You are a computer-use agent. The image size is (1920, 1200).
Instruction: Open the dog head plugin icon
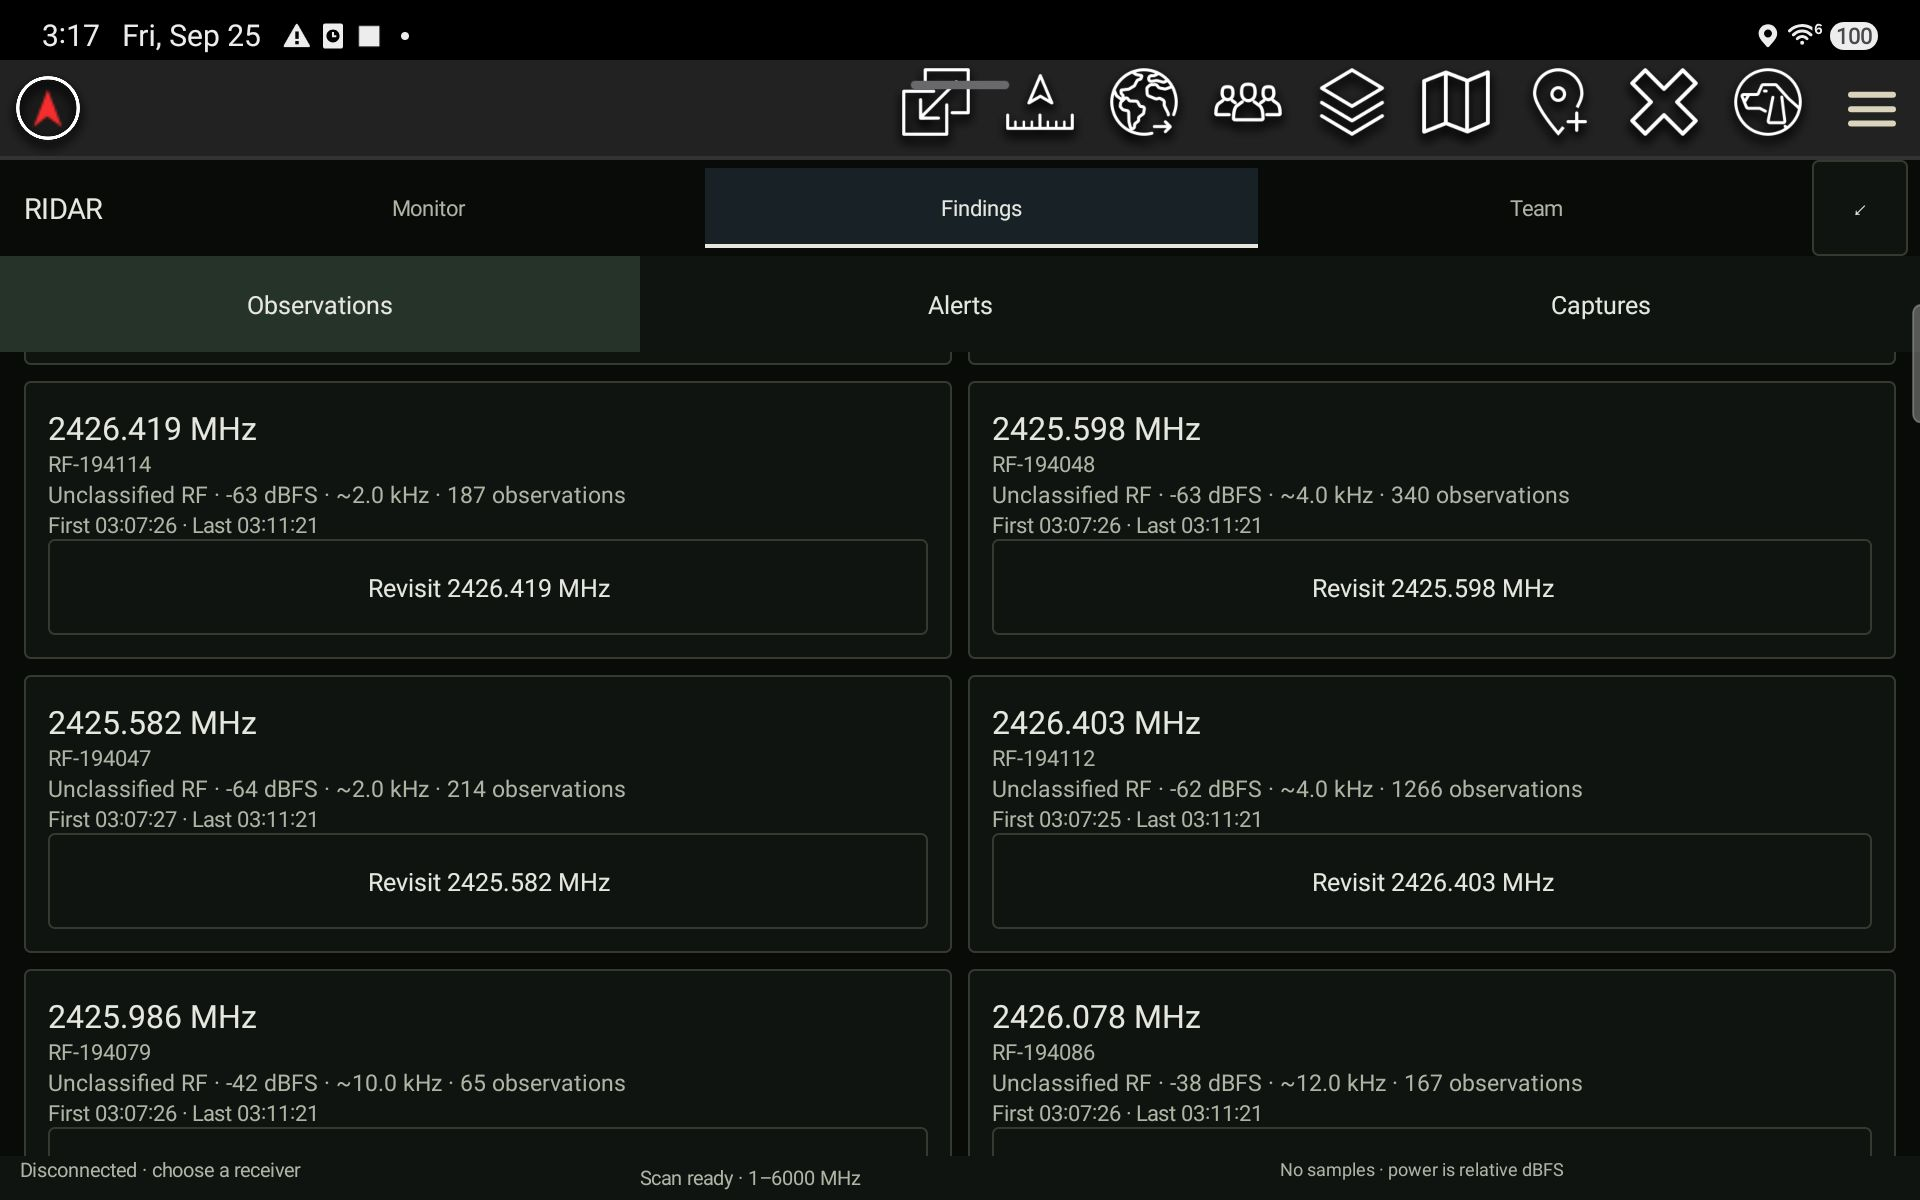[x=1768, y=102]
